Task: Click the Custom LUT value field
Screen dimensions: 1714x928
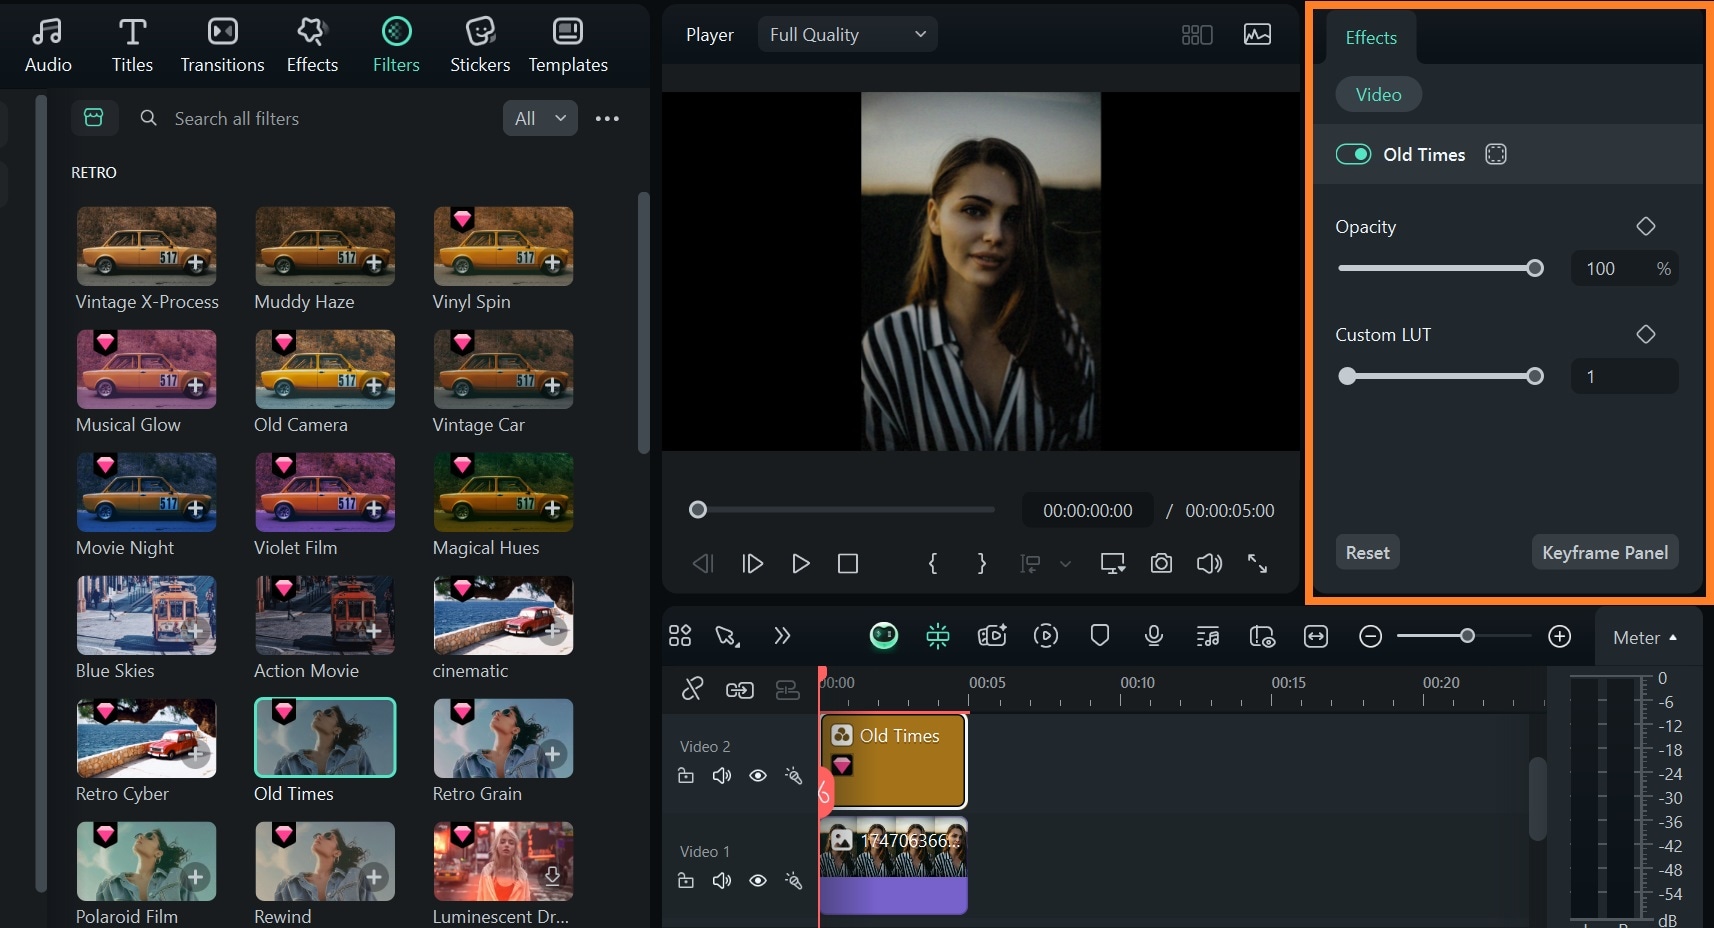Action: click(x=1624, y=376)
